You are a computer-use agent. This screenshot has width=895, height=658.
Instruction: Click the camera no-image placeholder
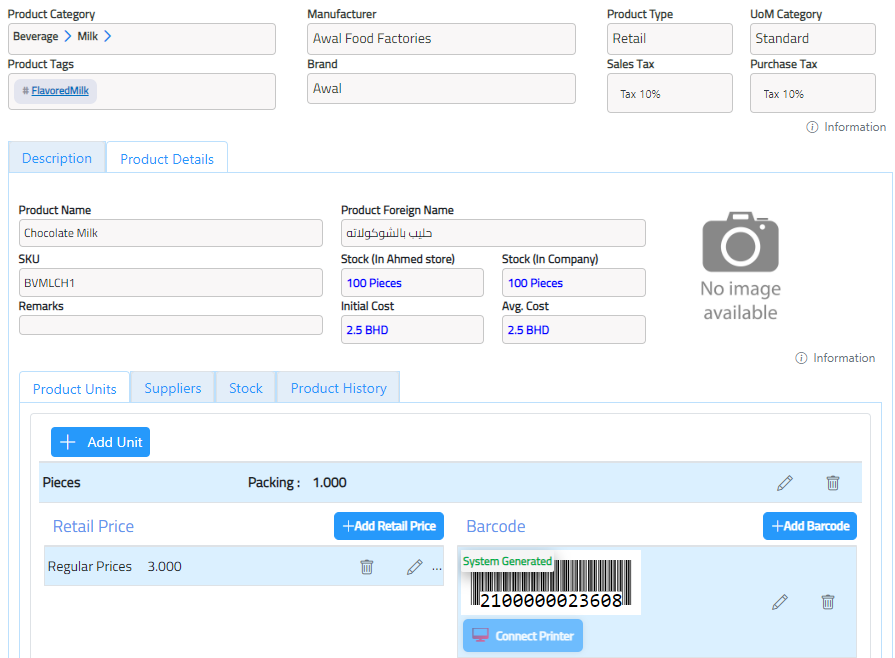[x=740, y=266]
